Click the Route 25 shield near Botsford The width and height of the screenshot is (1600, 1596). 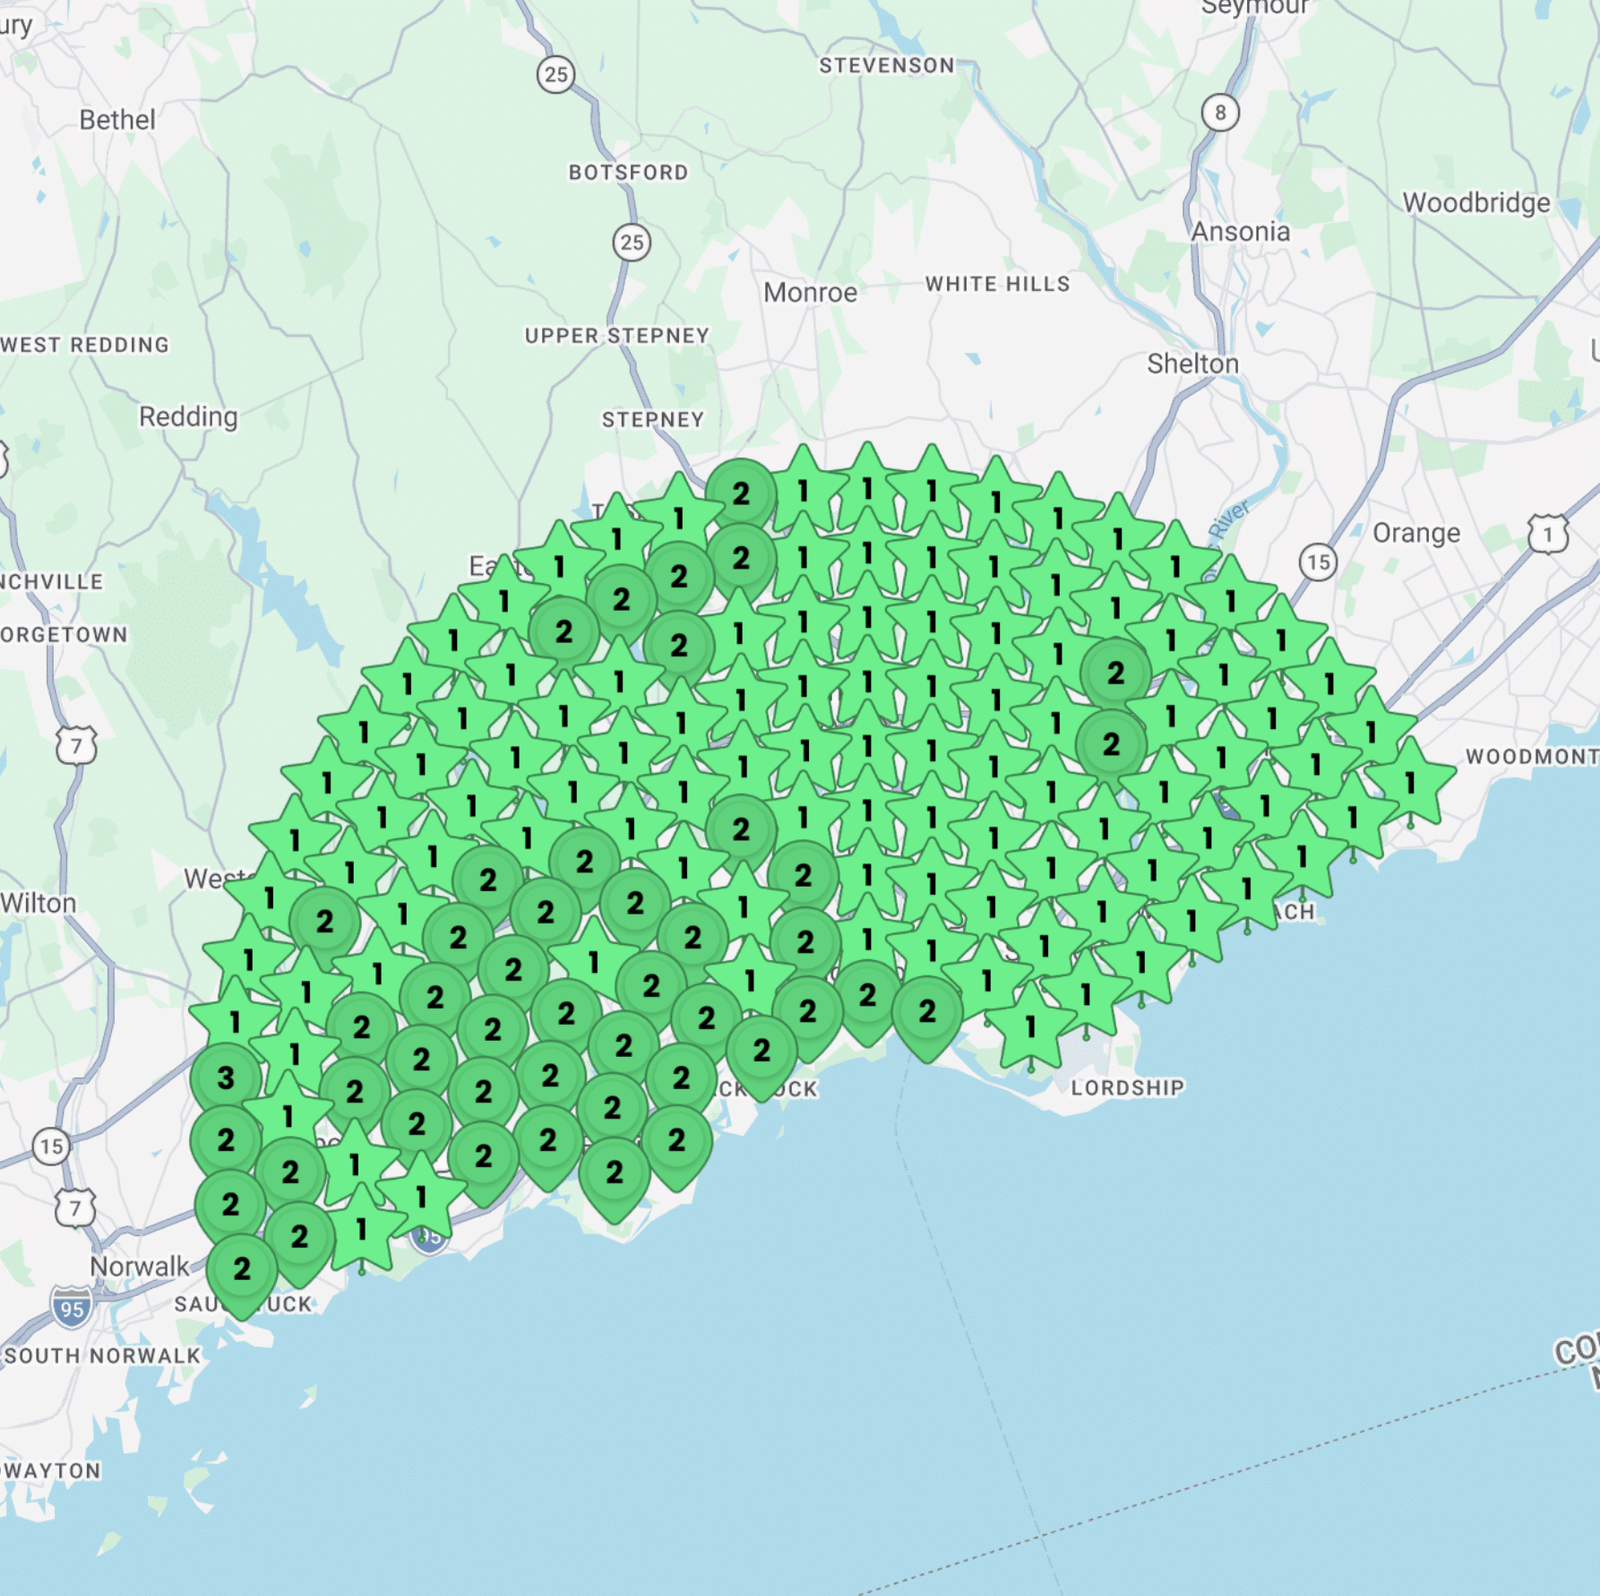tap(631, 242)
